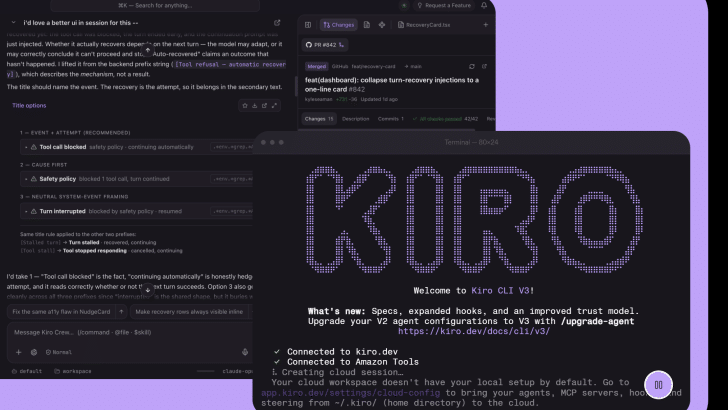Open session in new window icon
Viewport: 728px width, 410px height.
pos(277,22)
